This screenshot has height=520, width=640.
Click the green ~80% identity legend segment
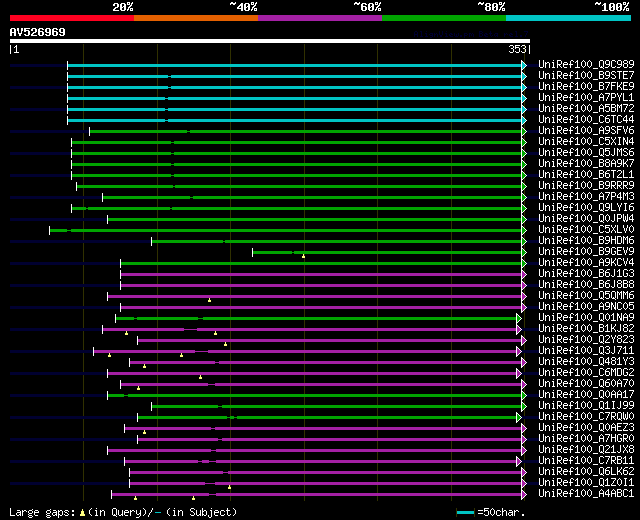(x=444, y=18)
